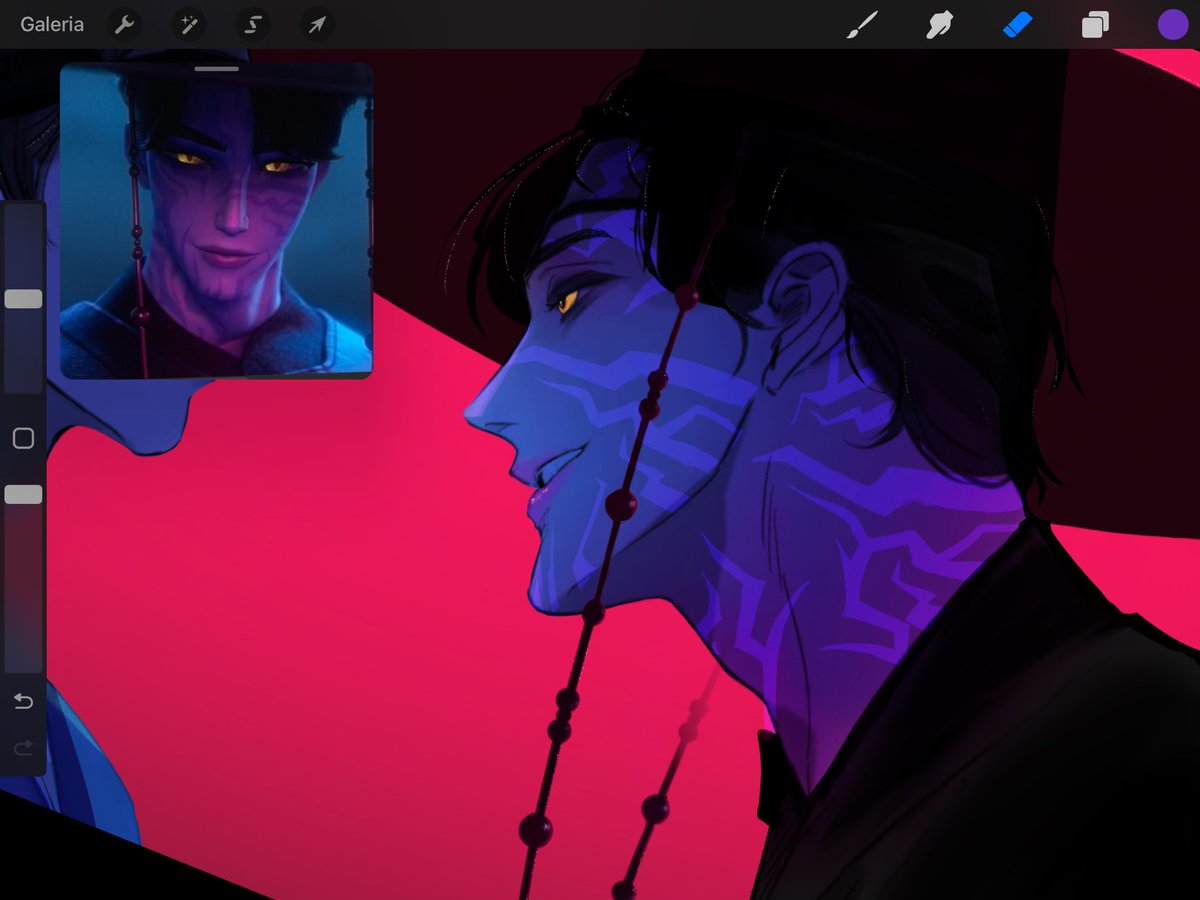This screenshot has height=900, width=1200.
Task: Undo the last stroke
Action: (x=23, y=701)
